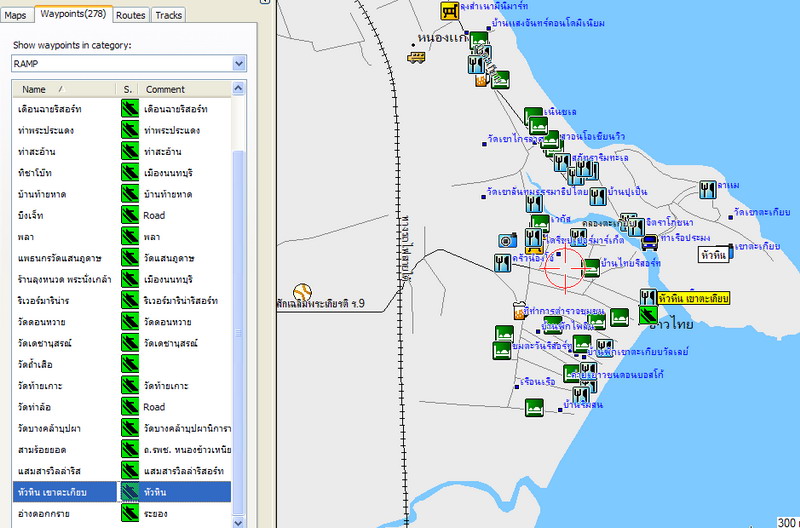Click the beer mug icon on the map

click(x=481, y=82)
